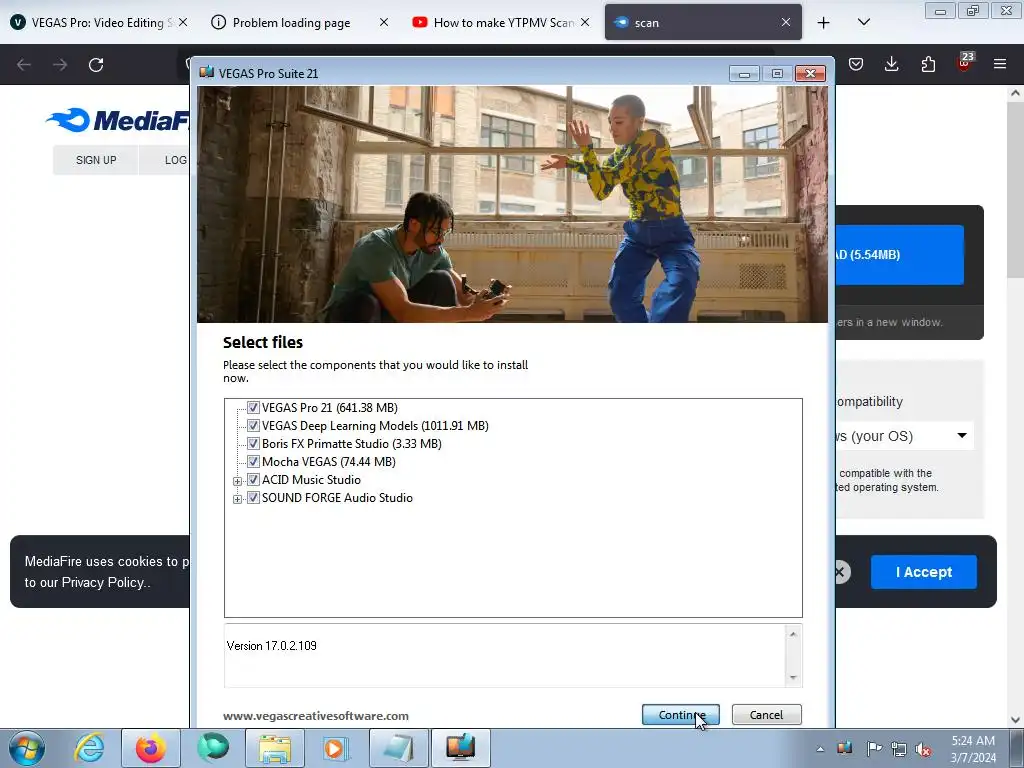Show hidden system tray icons
This screenshot has width=1024, height=768.
tap(820, 749)
